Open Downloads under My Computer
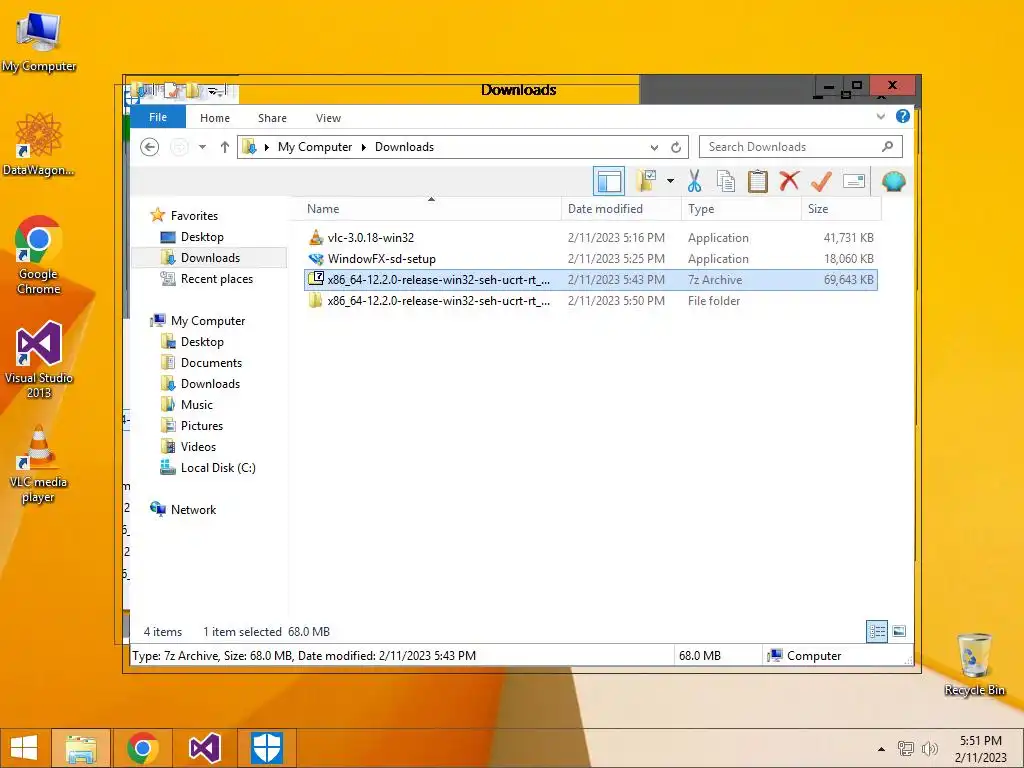This screenshot has height=768, width=1024. point(210,383)
